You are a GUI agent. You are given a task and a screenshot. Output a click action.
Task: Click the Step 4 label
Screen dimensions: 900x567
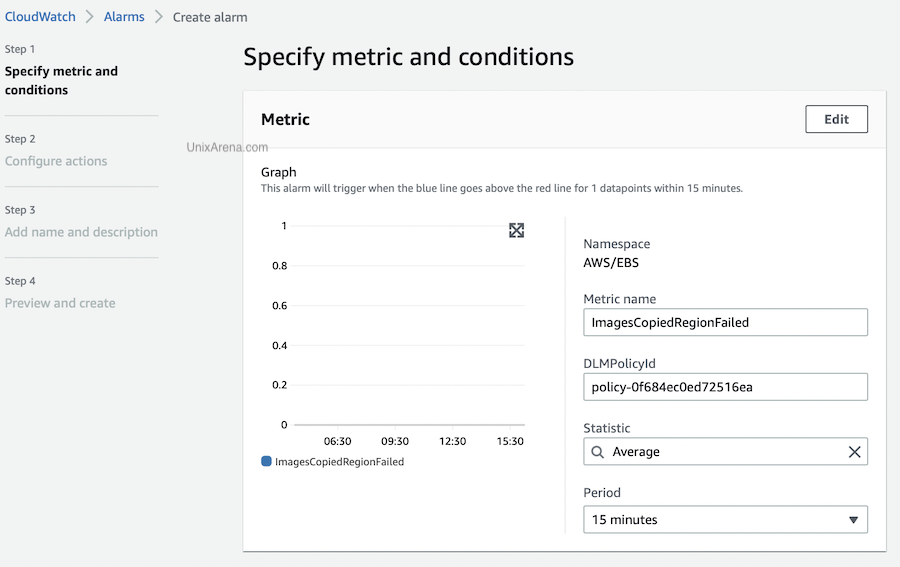(x=20, y=281)
